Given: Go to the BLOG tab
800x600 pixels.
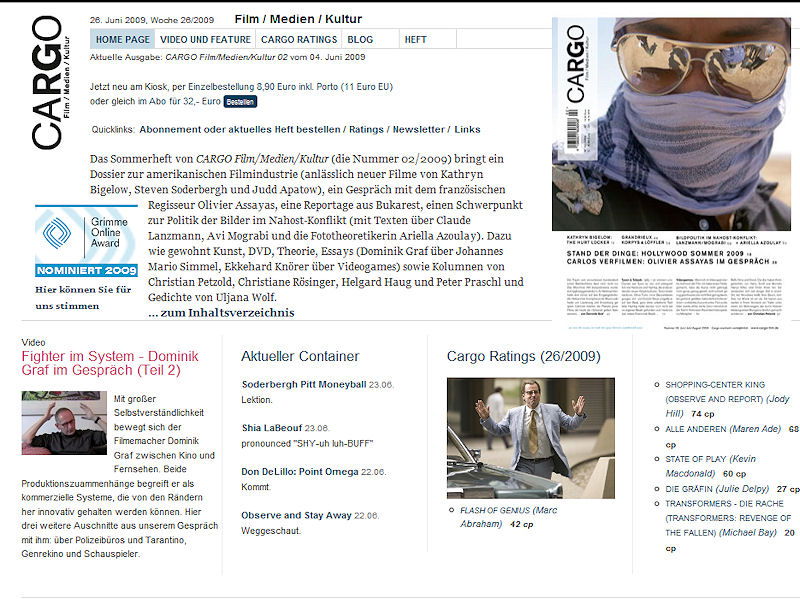Looking at the screenshot, I should (360, 39).
